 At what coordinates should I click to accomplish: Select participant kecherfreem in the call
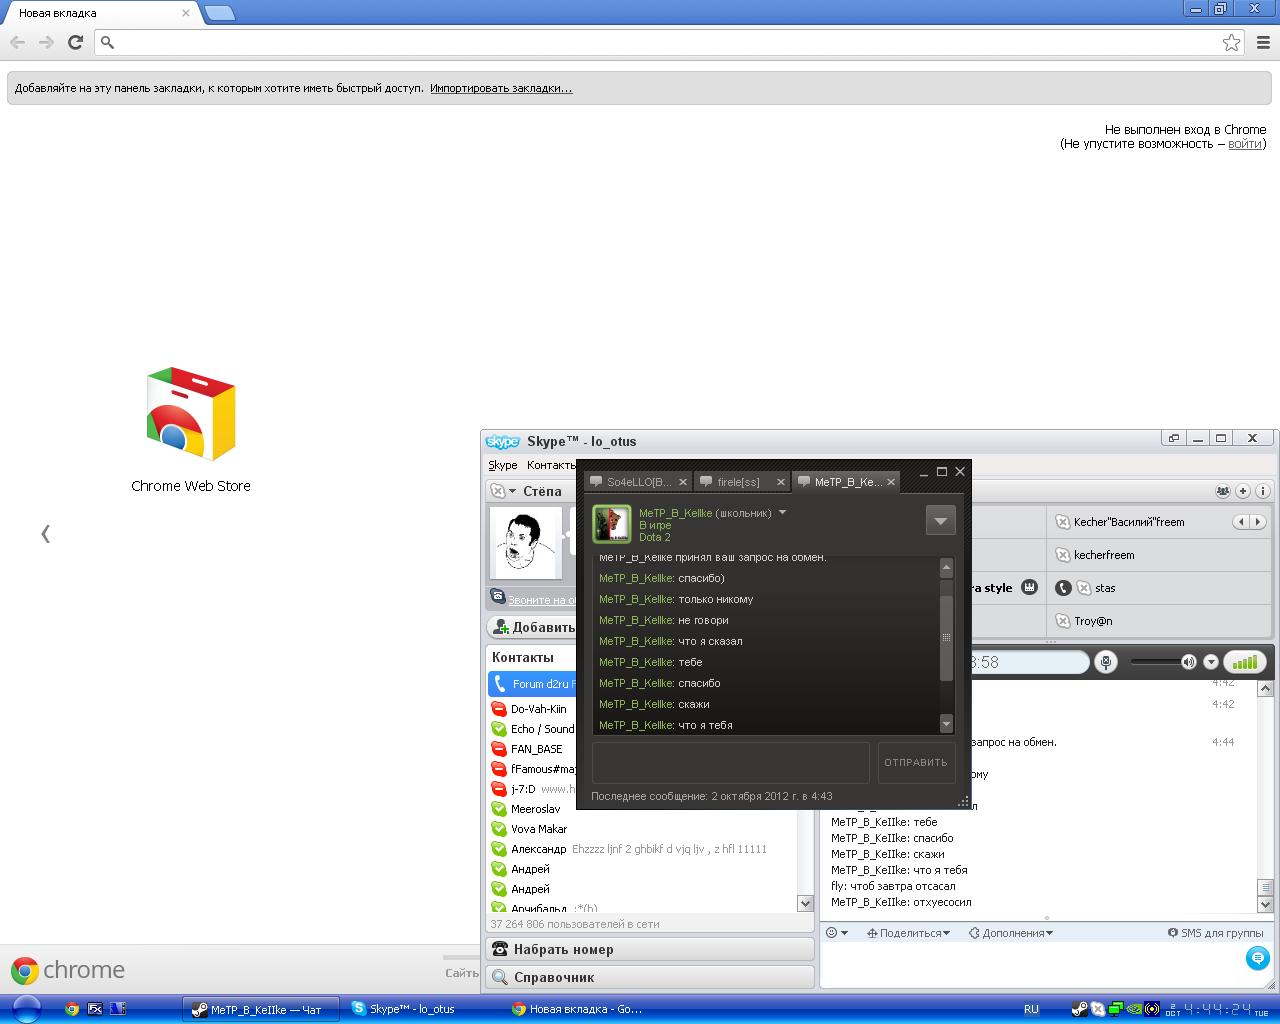(1104, 555)
